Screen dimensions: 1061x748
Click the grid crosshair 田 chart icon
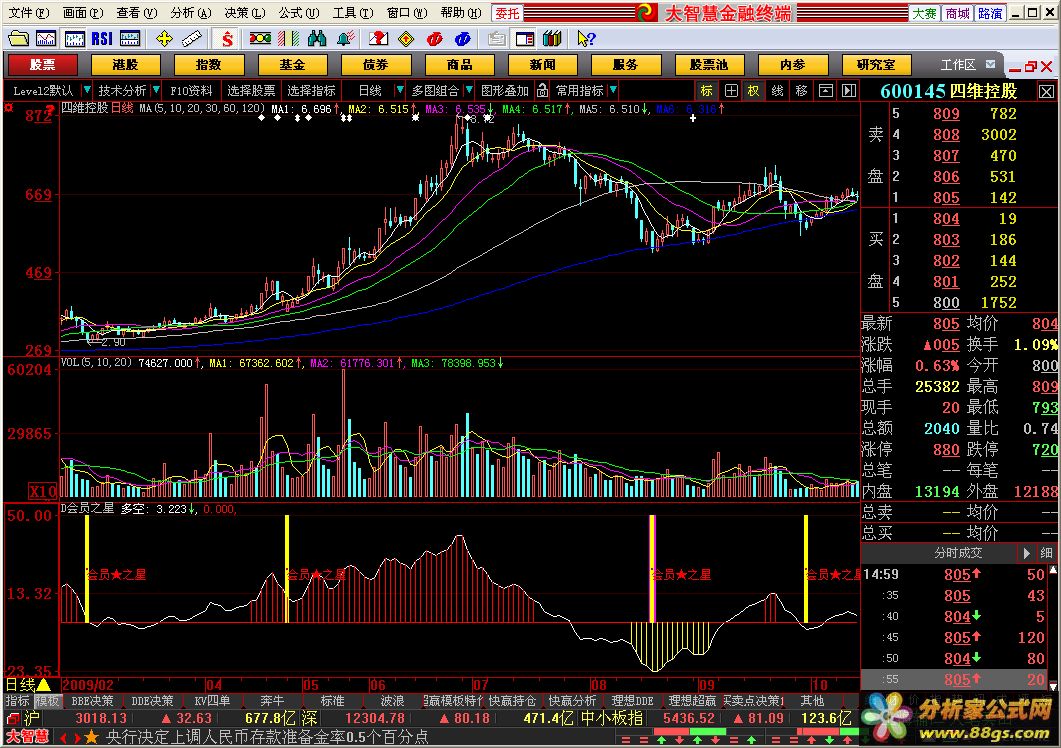pos(731,90)
